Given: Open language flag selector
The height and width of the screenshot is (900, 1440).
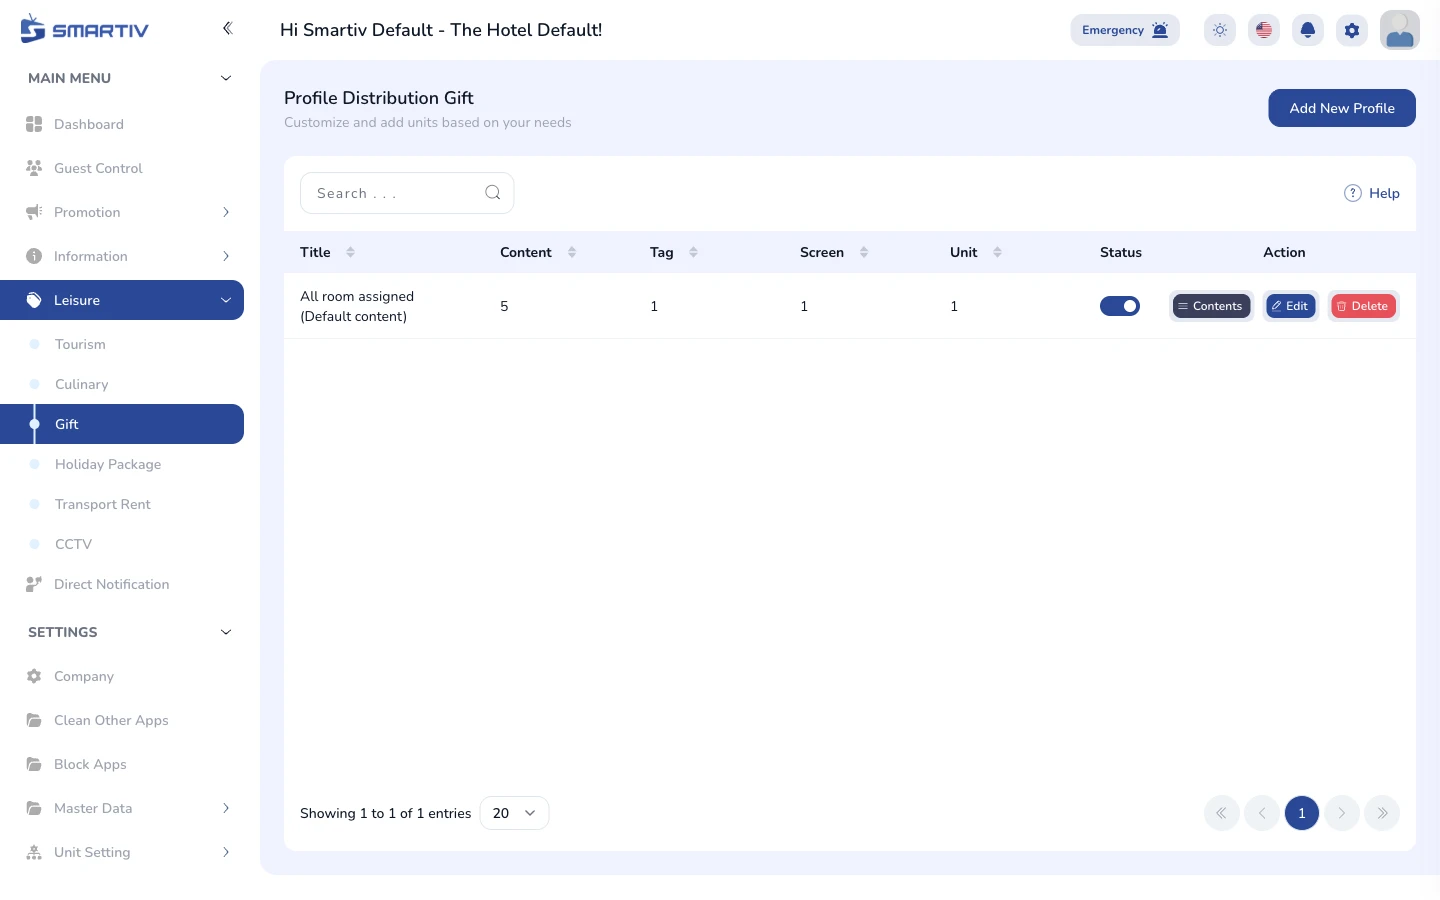Looking at the screenshot, I should (x=1264, y=30).
